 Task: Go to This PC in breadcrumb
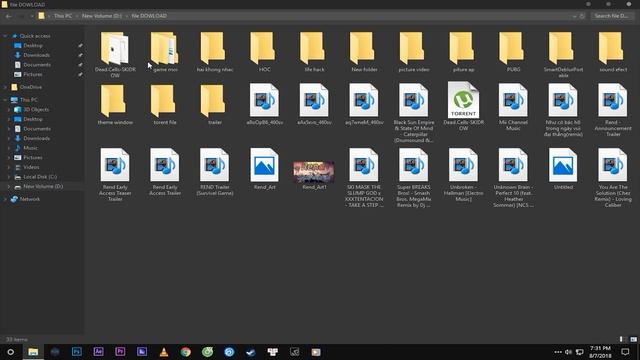(63, 16)
